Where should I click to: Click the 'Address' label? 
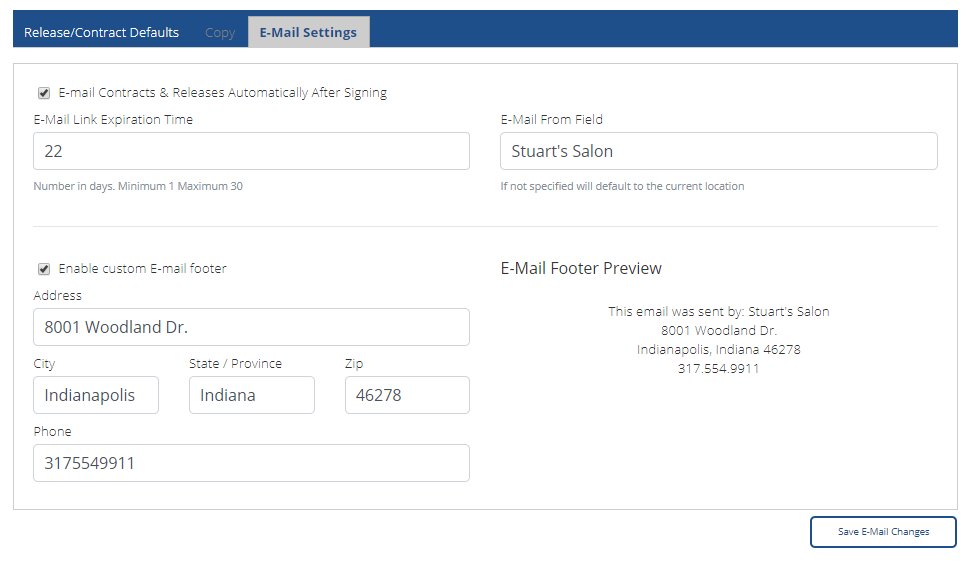pos(58,295)
